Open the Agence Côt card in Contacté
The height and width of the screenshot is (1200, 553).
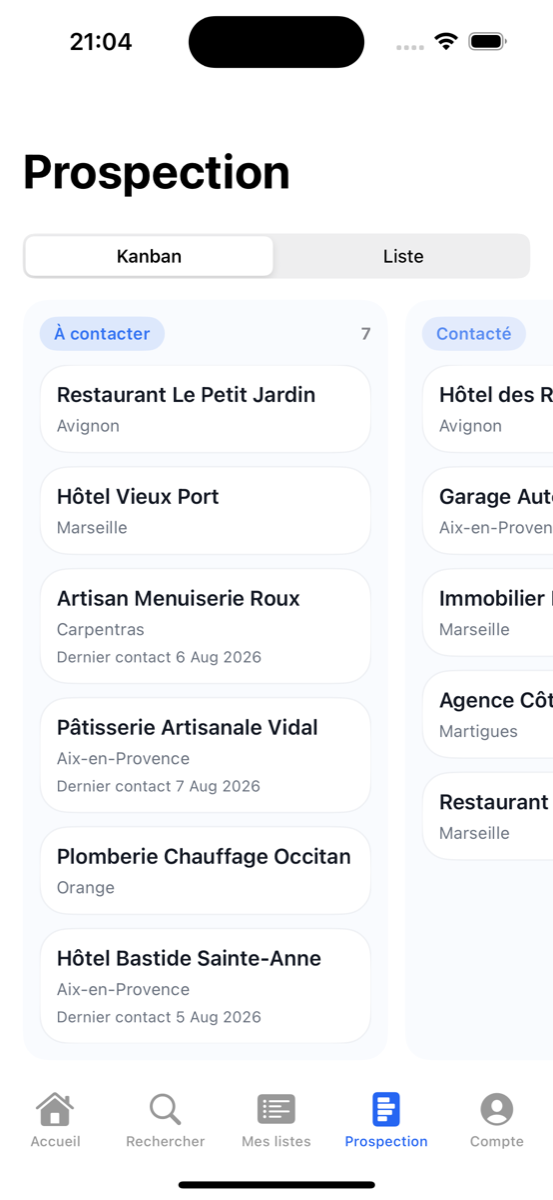[488, 715]
